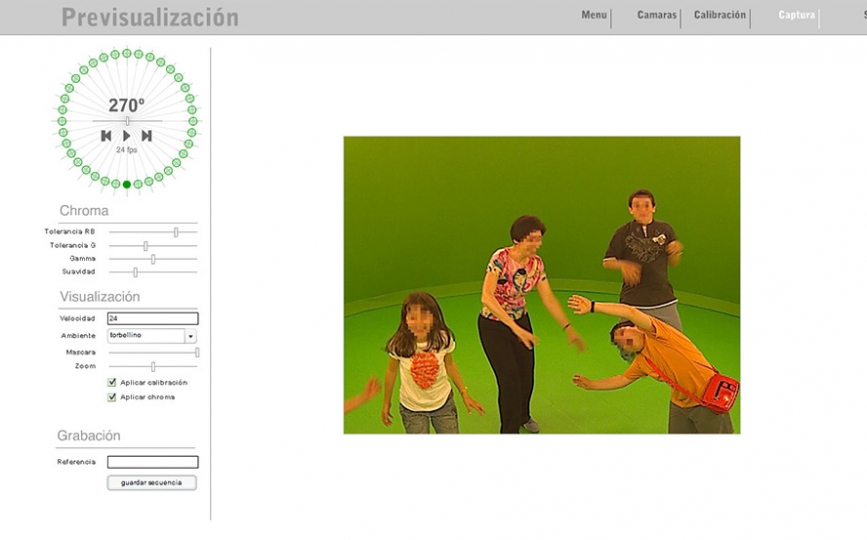
Task: Go to the Calibración section
Action: click(x=719, y=15)
